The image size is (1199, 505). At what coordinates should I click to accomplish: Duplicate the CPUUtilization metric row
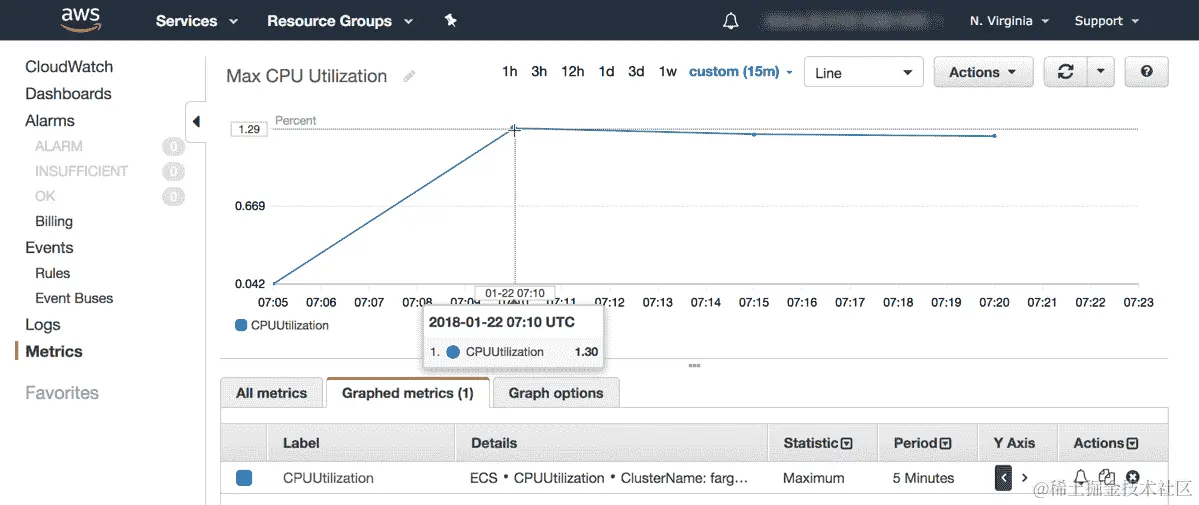(x=1106, y=477)
